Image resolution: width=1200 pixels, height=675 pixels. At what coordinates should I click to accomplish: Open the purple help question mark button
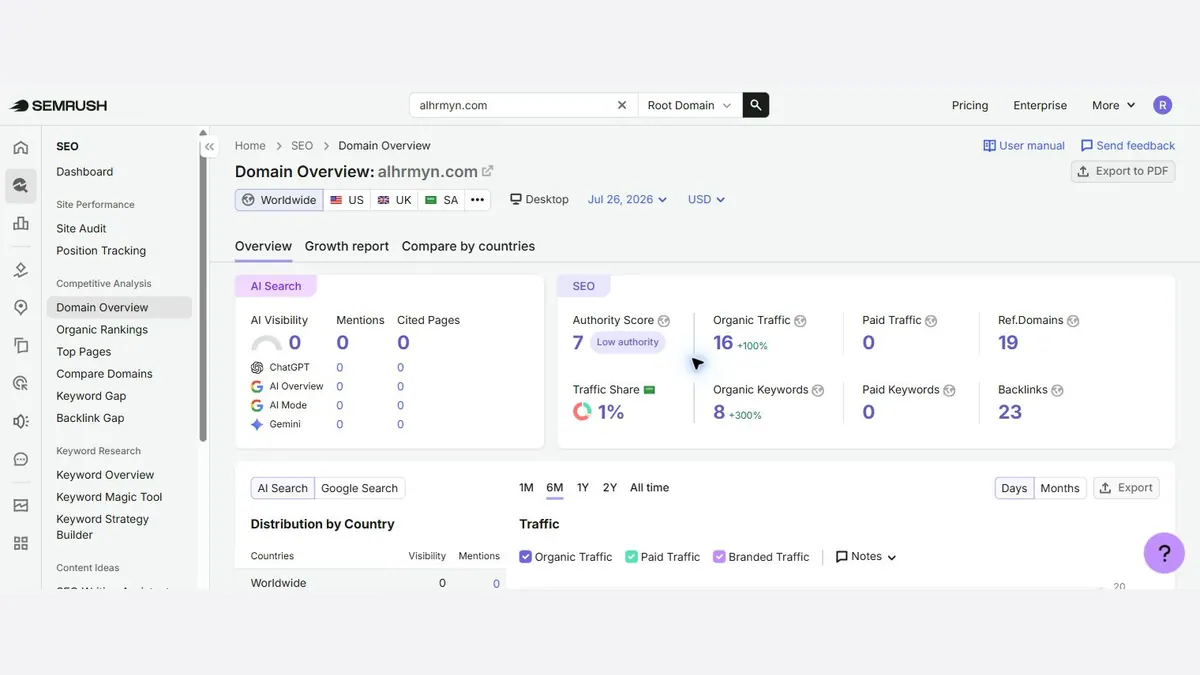point(1164,552)
